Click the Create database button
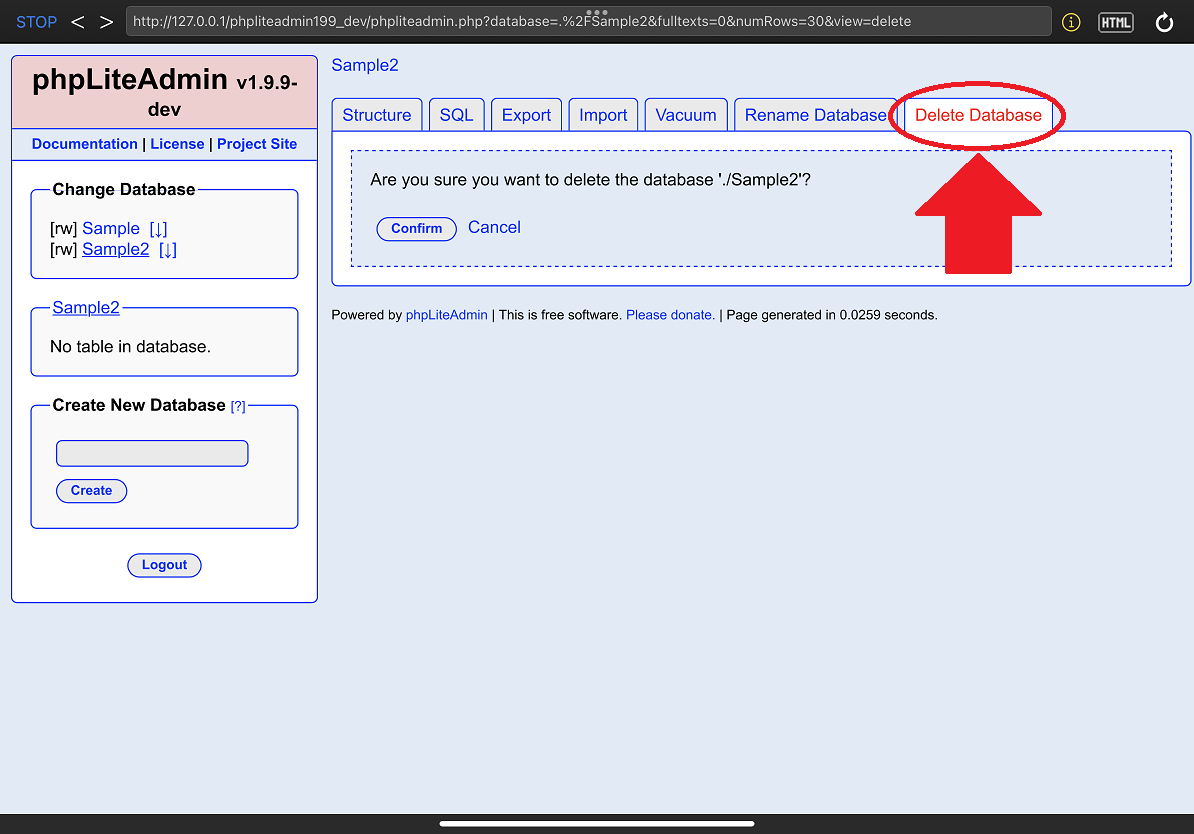 pos(91,490)
